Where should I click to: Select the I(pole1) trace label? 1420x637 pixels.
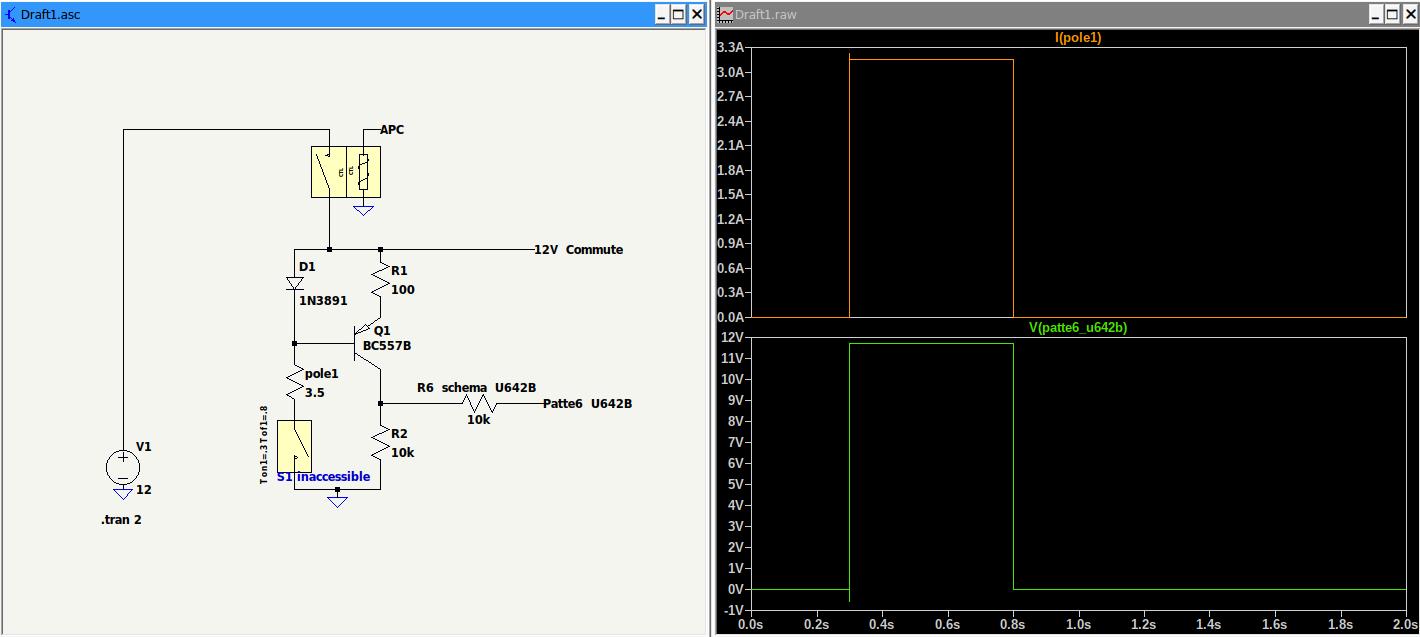[x=1078, y=38]
